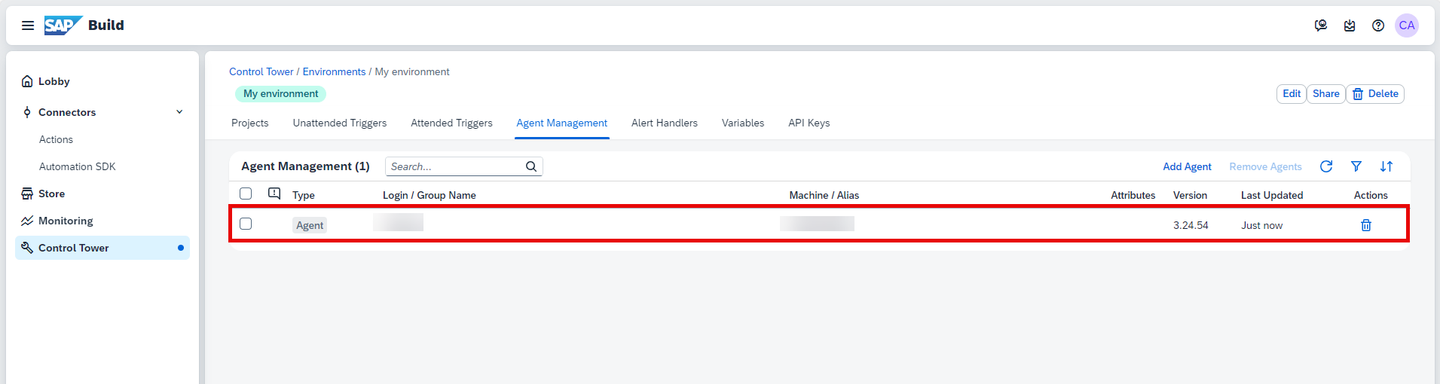Click the My environment tag
Viewport: 1440px width, 384px height.
click(x=281, y=94)
